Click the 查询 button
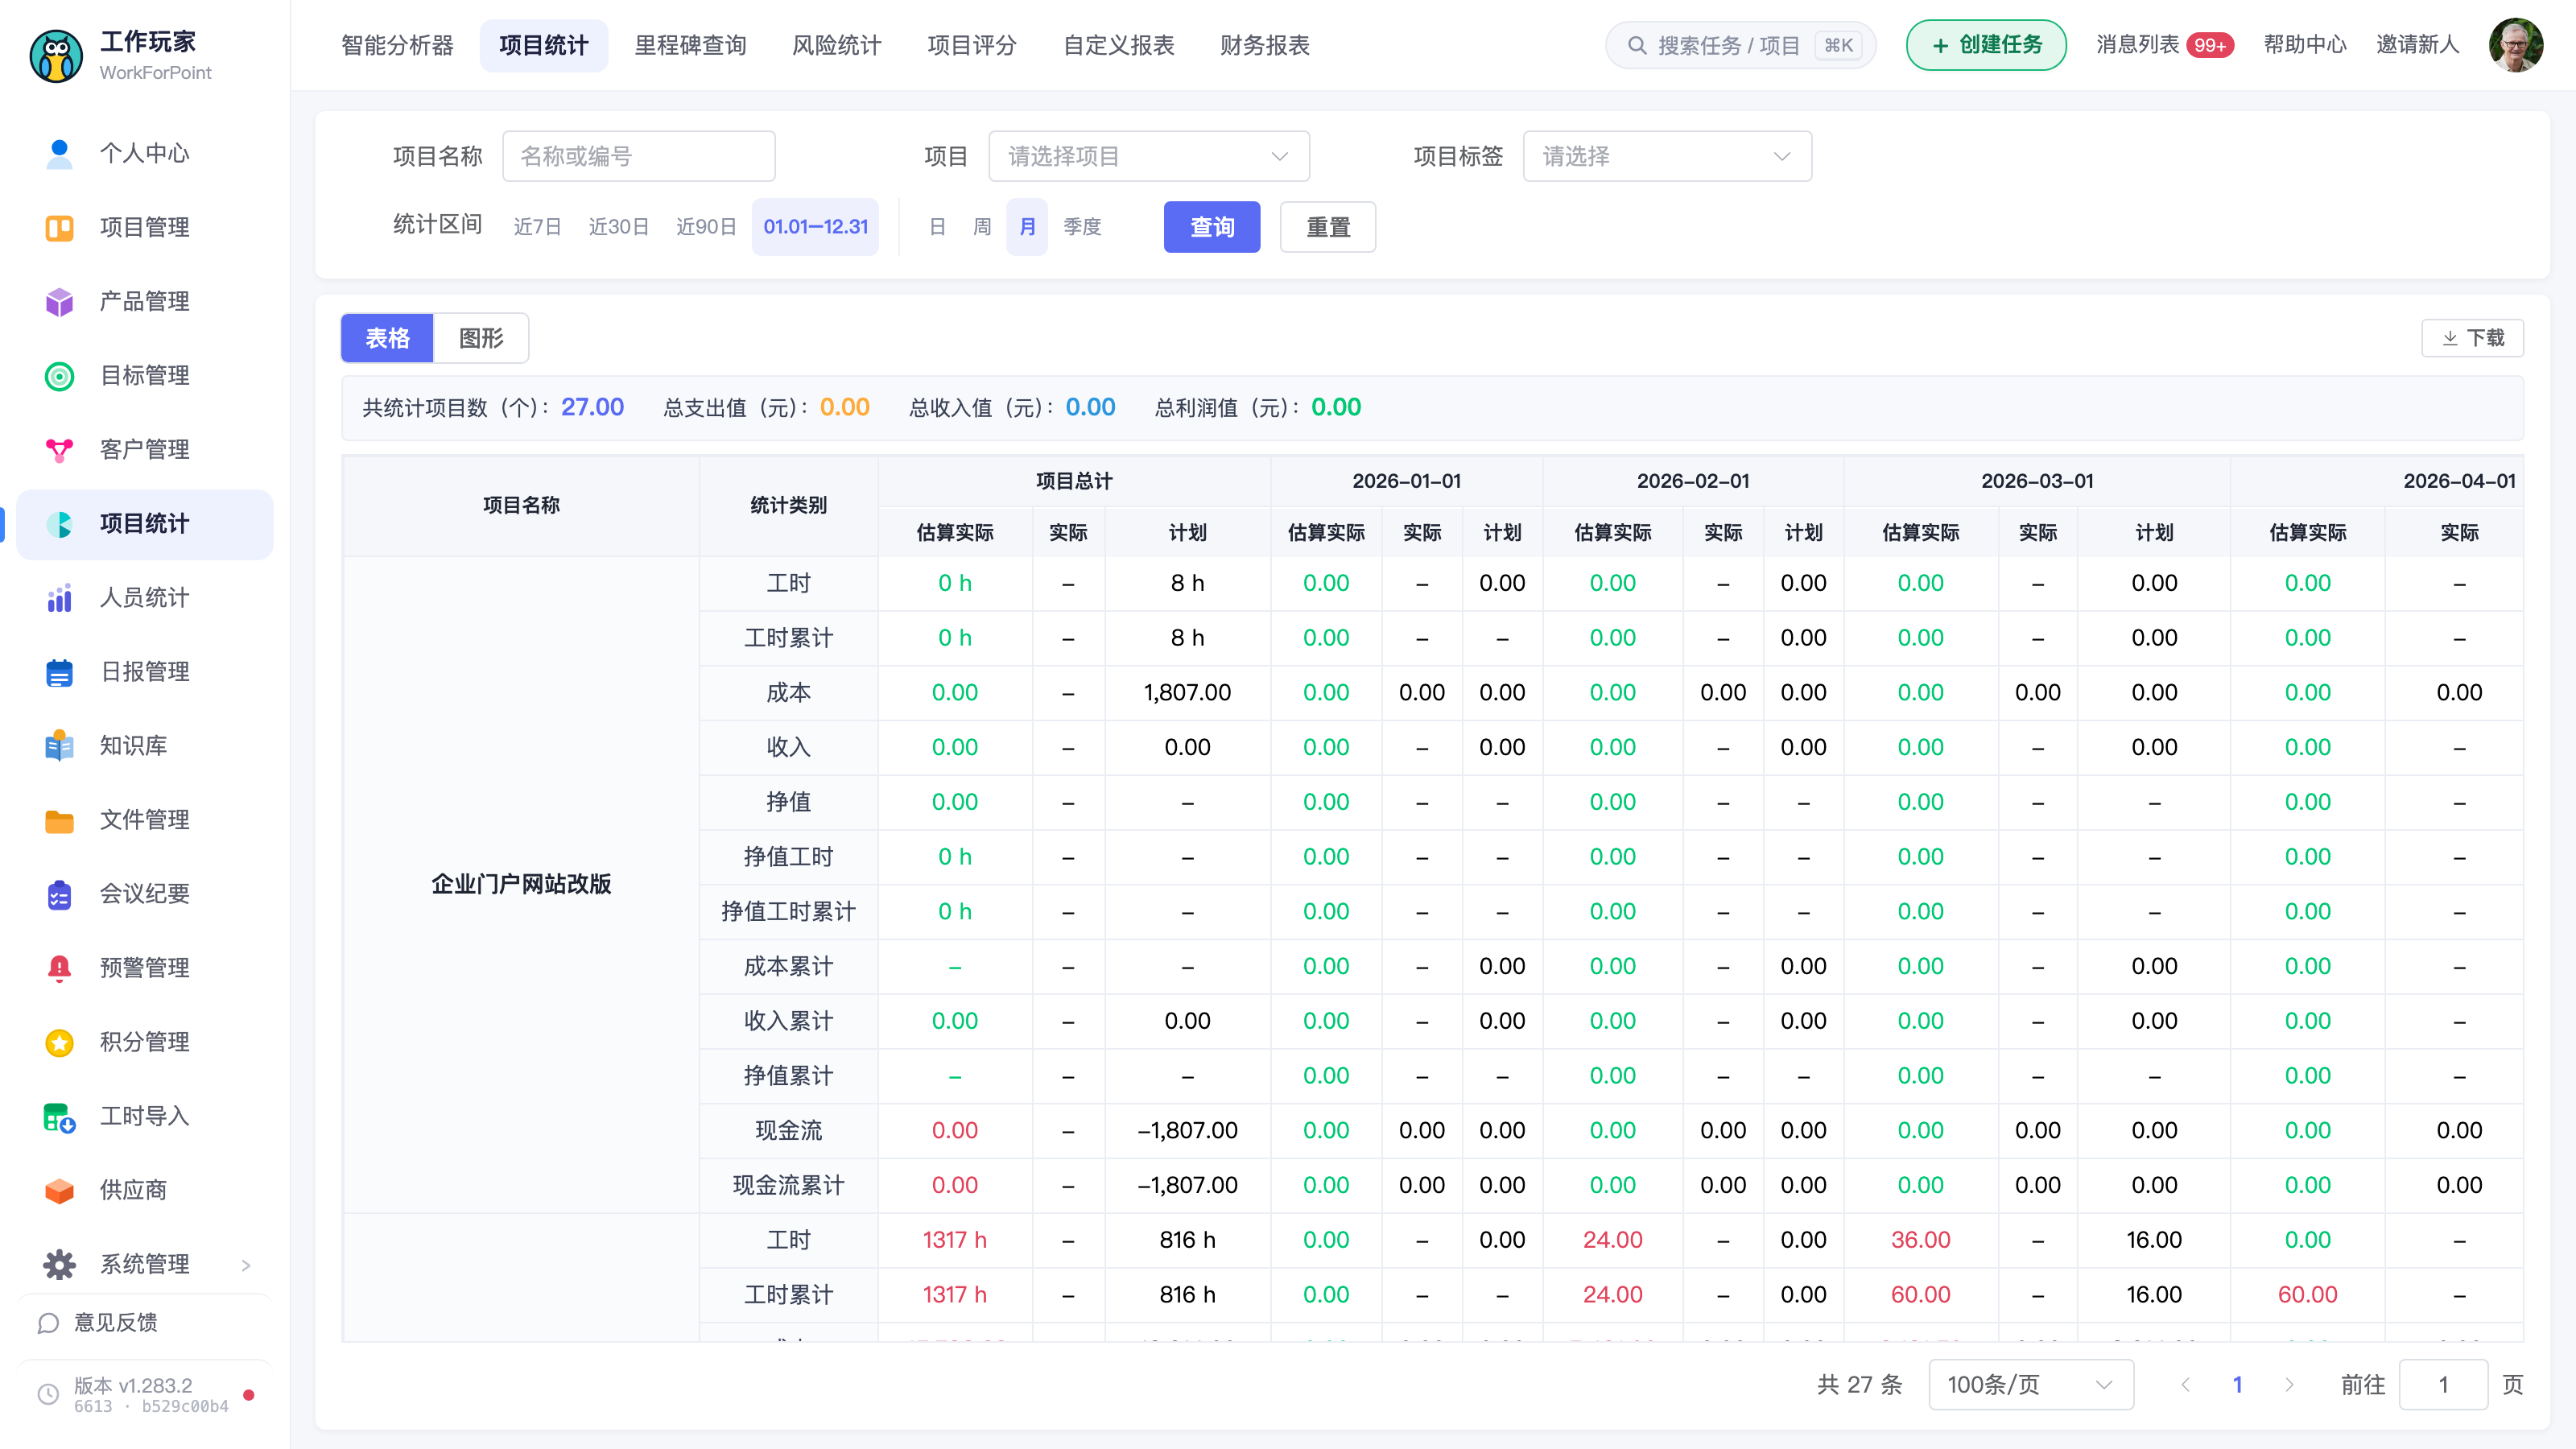Viewport: 2576px width, 1449px height. [1212, 227]
